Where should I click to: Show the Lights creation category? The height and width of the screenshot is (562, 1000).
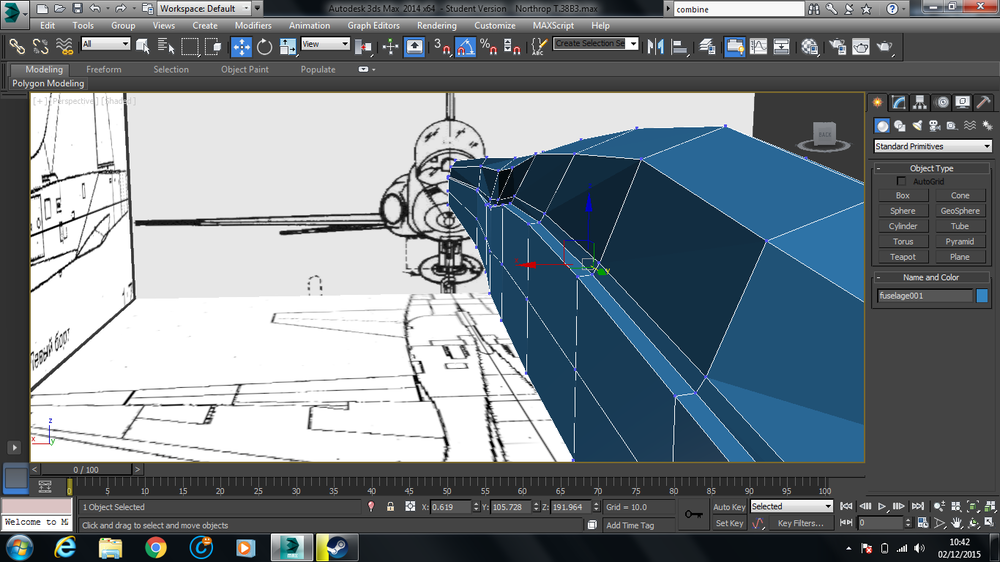tap(918, 126)
